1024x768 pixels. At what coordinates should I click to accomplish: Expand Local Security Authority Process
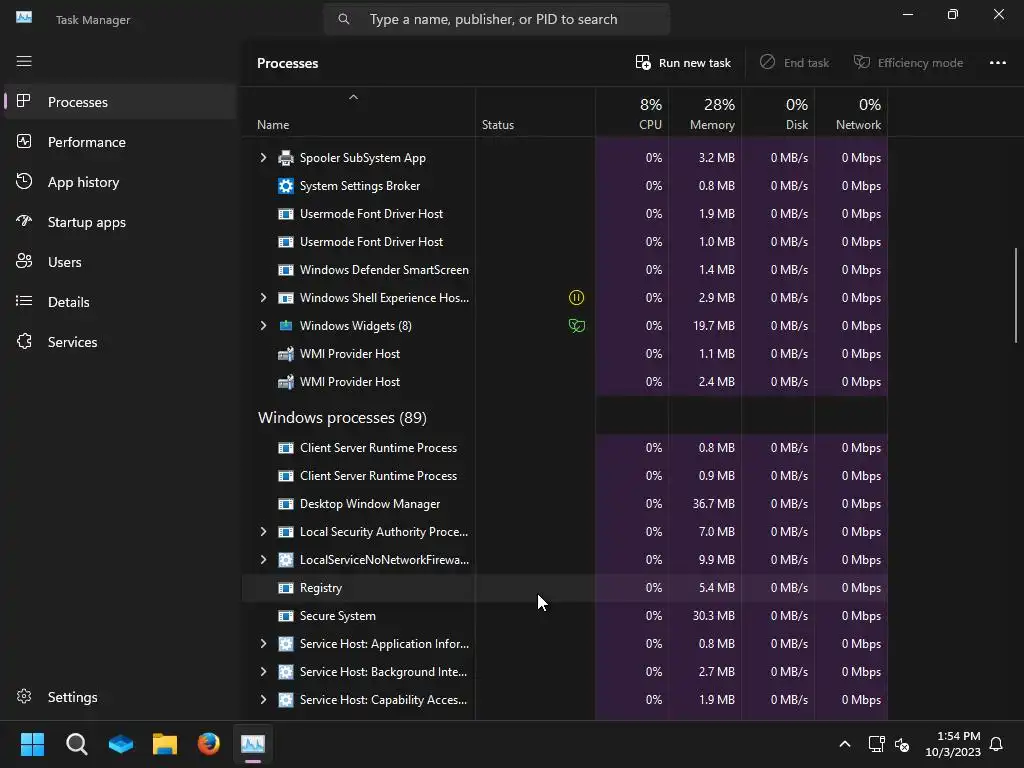263,532
